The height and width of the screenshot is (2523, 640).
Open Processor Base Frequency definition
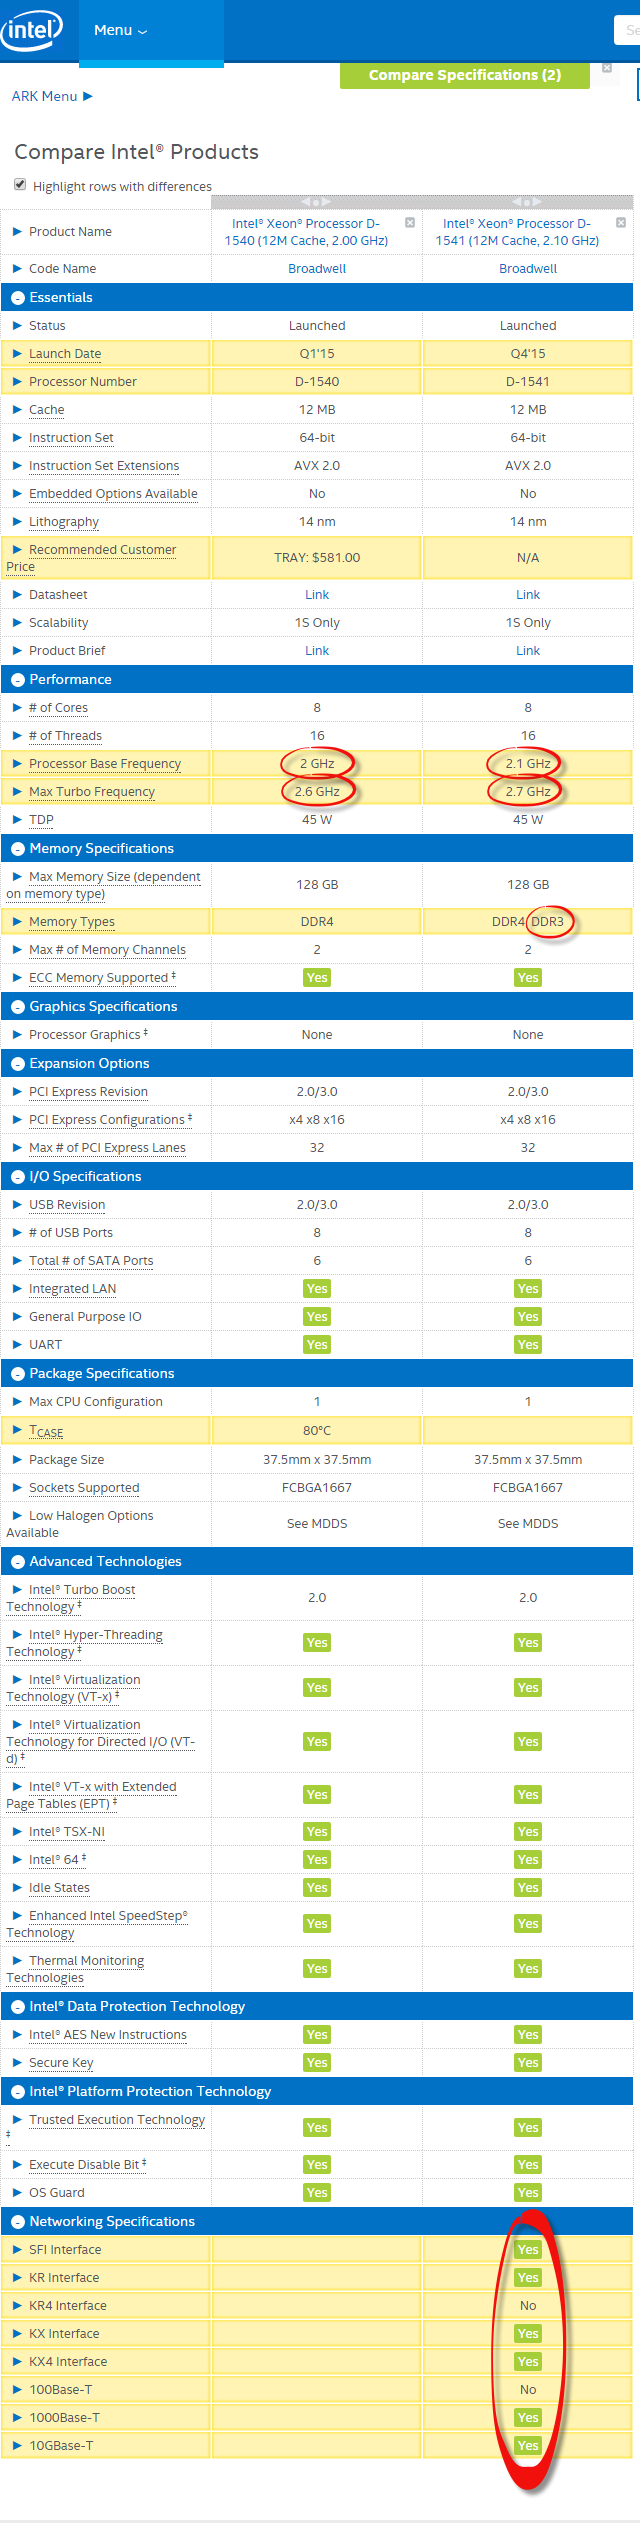105,764
